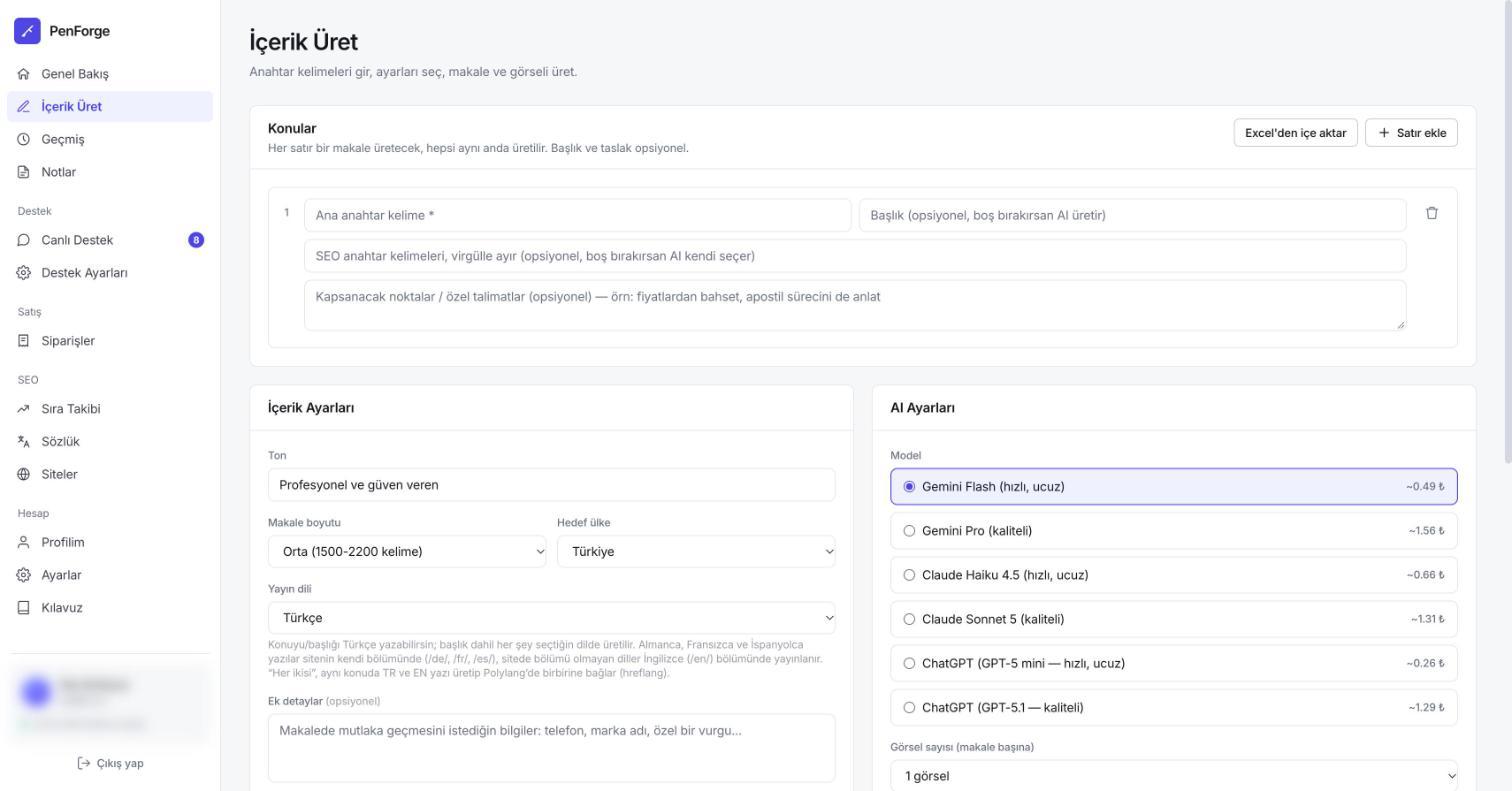This screenshot has width=1512, height=791.
Task: Click the SEO anahtar kelimeleri field
Action: click(x=855, y=256)
